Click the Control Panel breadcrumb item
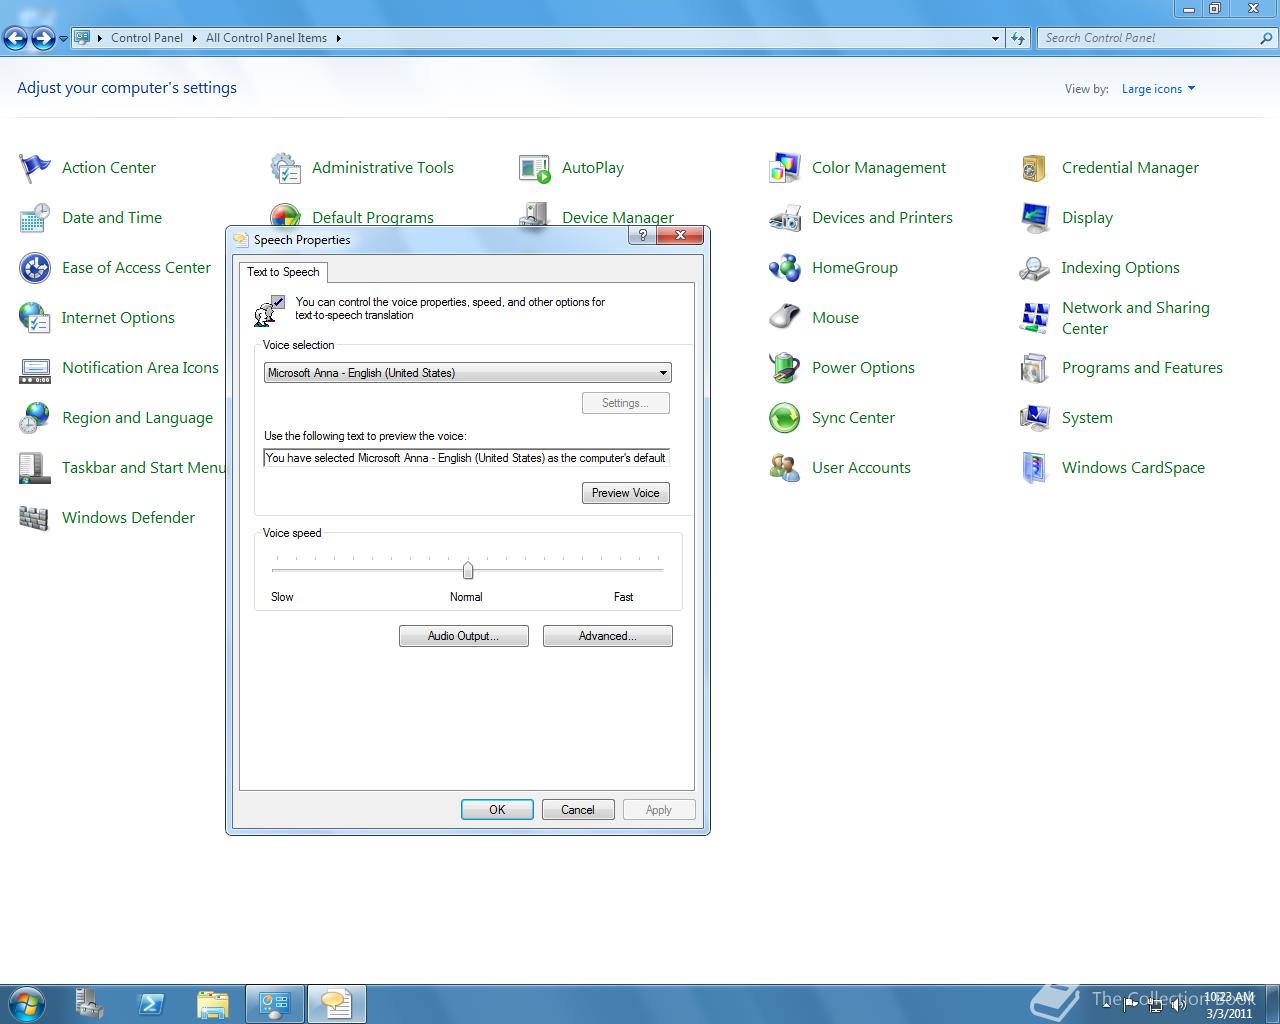Viewport: 1280px width, 1024px height. [147, 38]
